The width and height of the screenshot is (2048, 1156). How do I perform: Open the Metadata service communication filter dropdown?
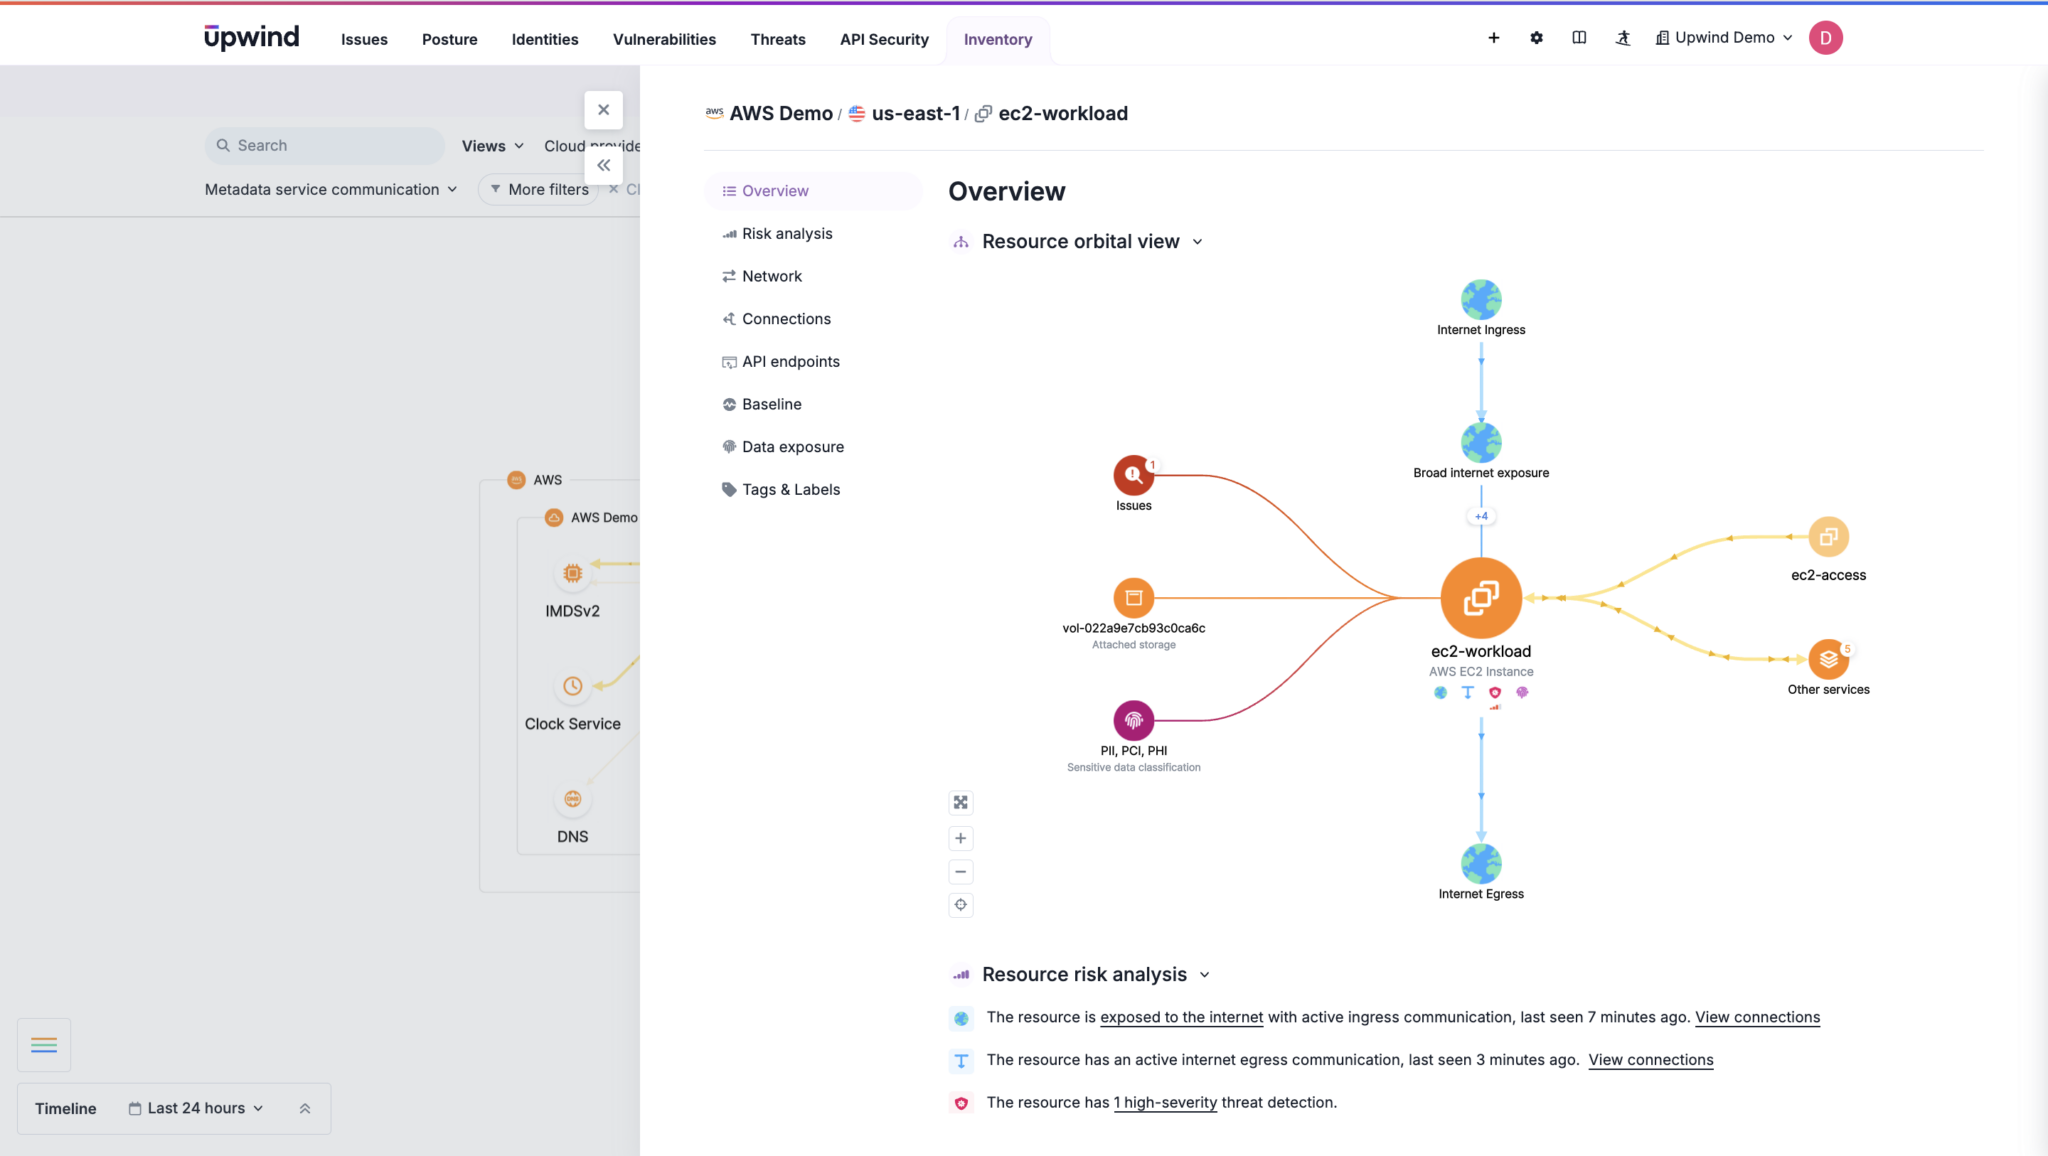point(330,189)
